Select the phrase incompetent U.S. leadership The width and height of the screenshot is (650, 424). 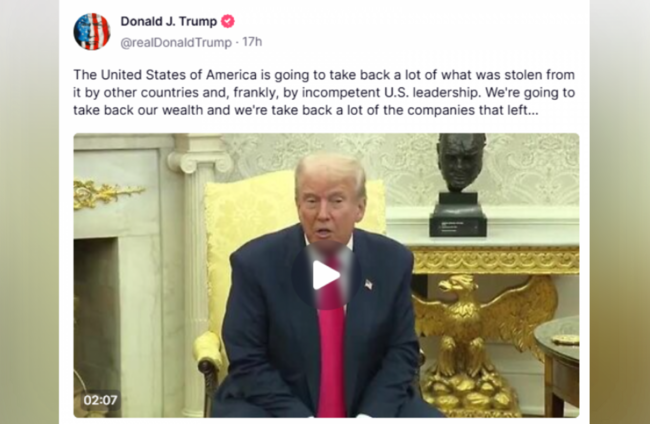coord(390,92)
